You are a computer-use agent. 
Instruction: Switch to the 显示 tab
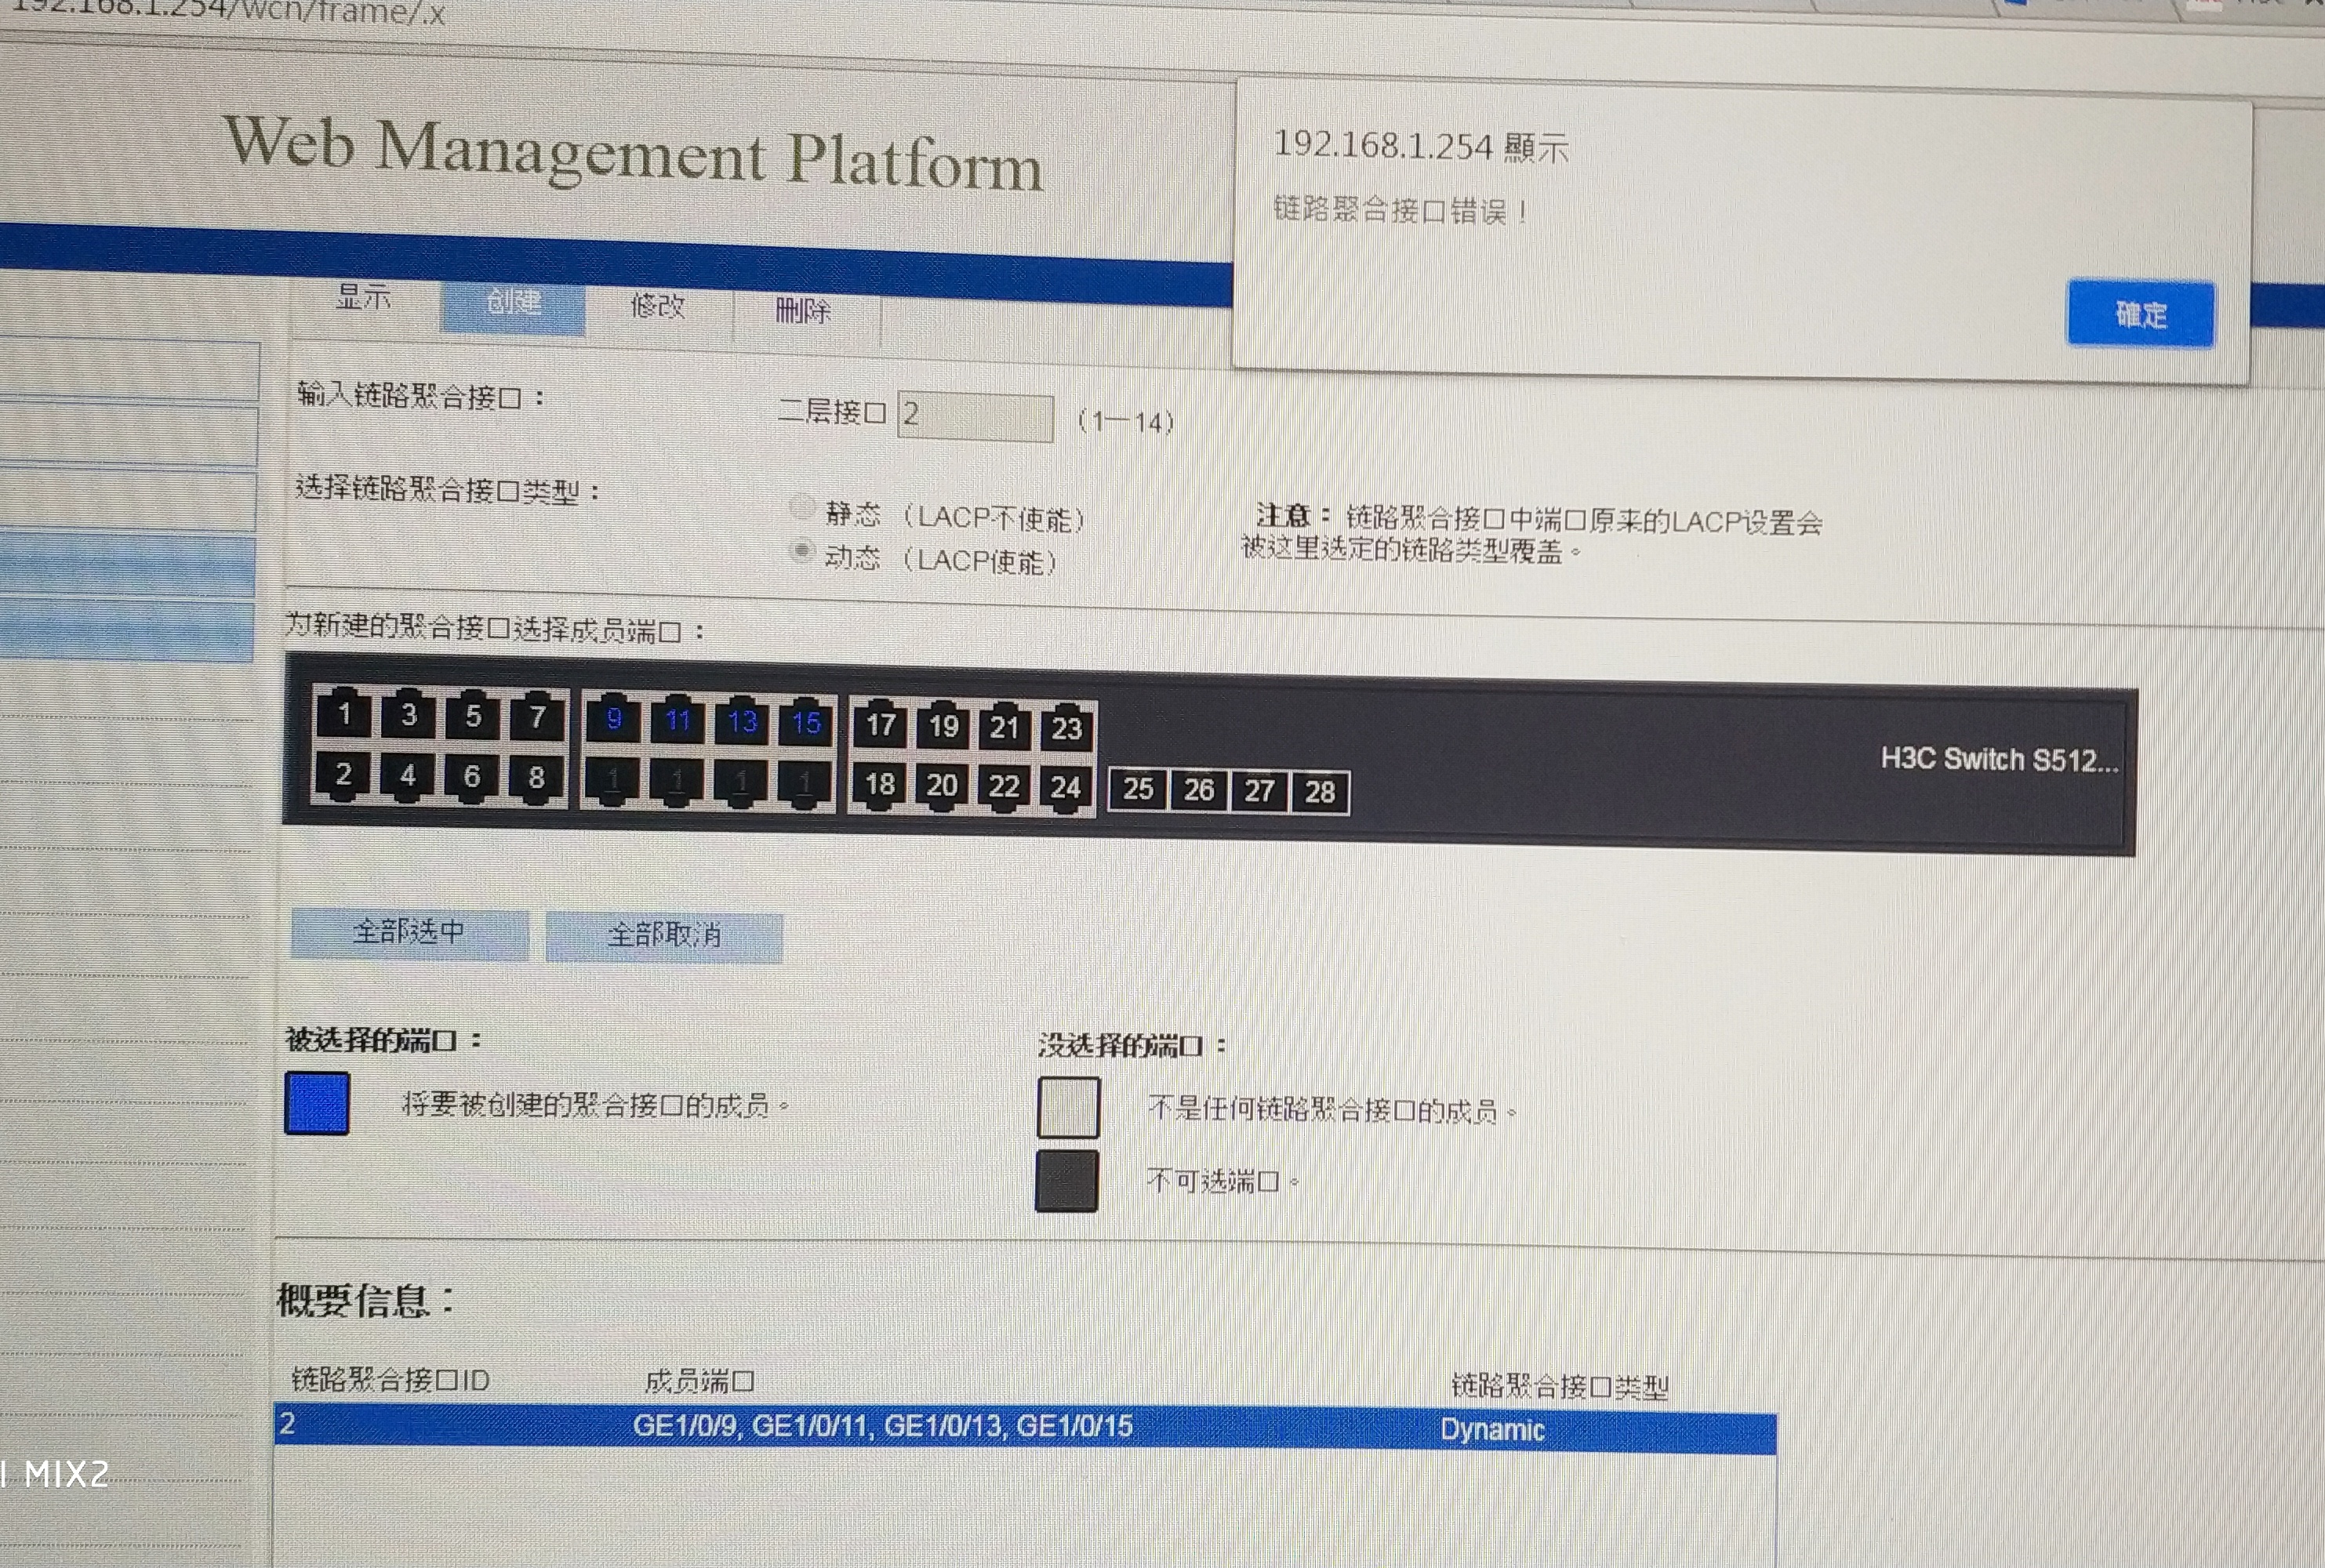tap(363, 298)
